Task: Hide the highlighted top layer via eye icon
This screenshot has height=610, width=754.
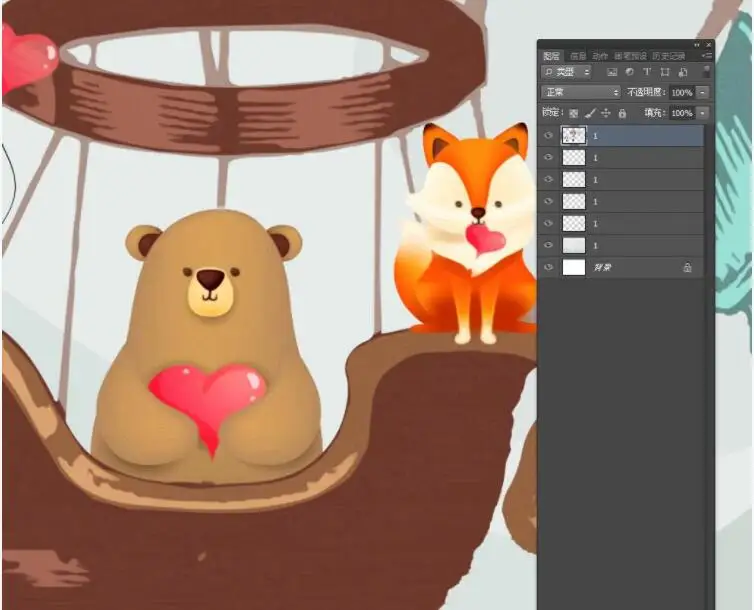Action: [x=548, y=136]
